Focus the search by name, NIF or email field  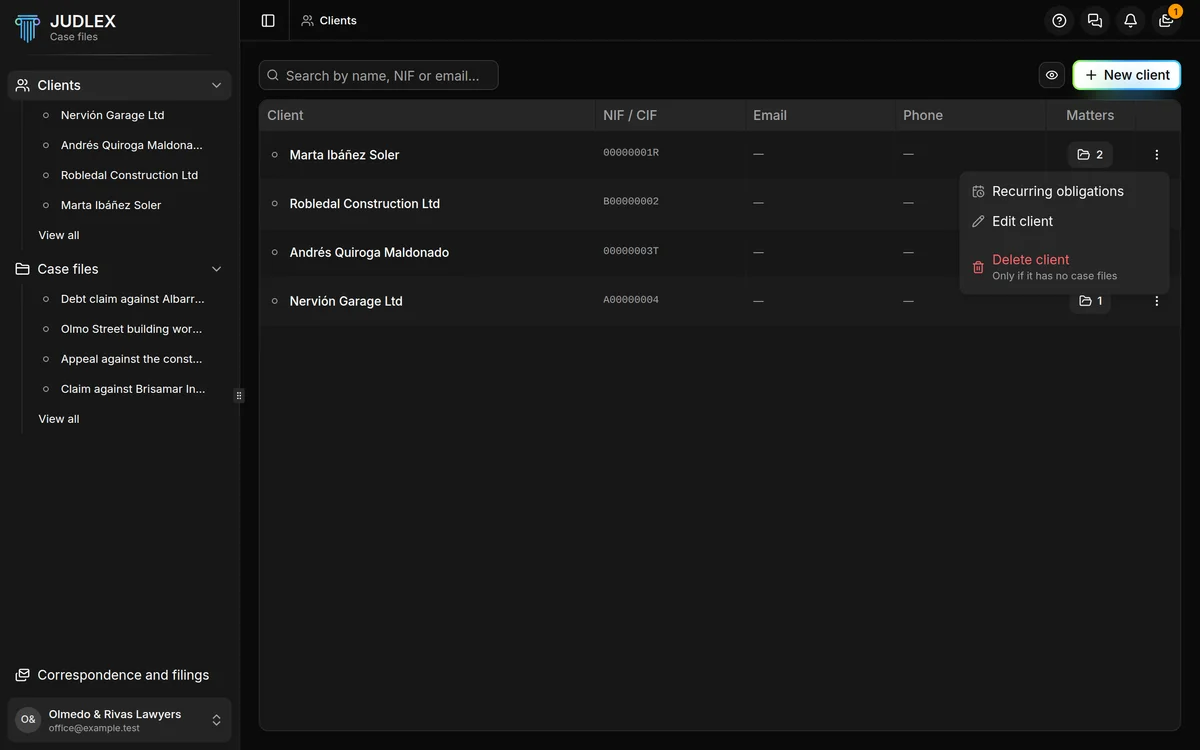[379, 75]
